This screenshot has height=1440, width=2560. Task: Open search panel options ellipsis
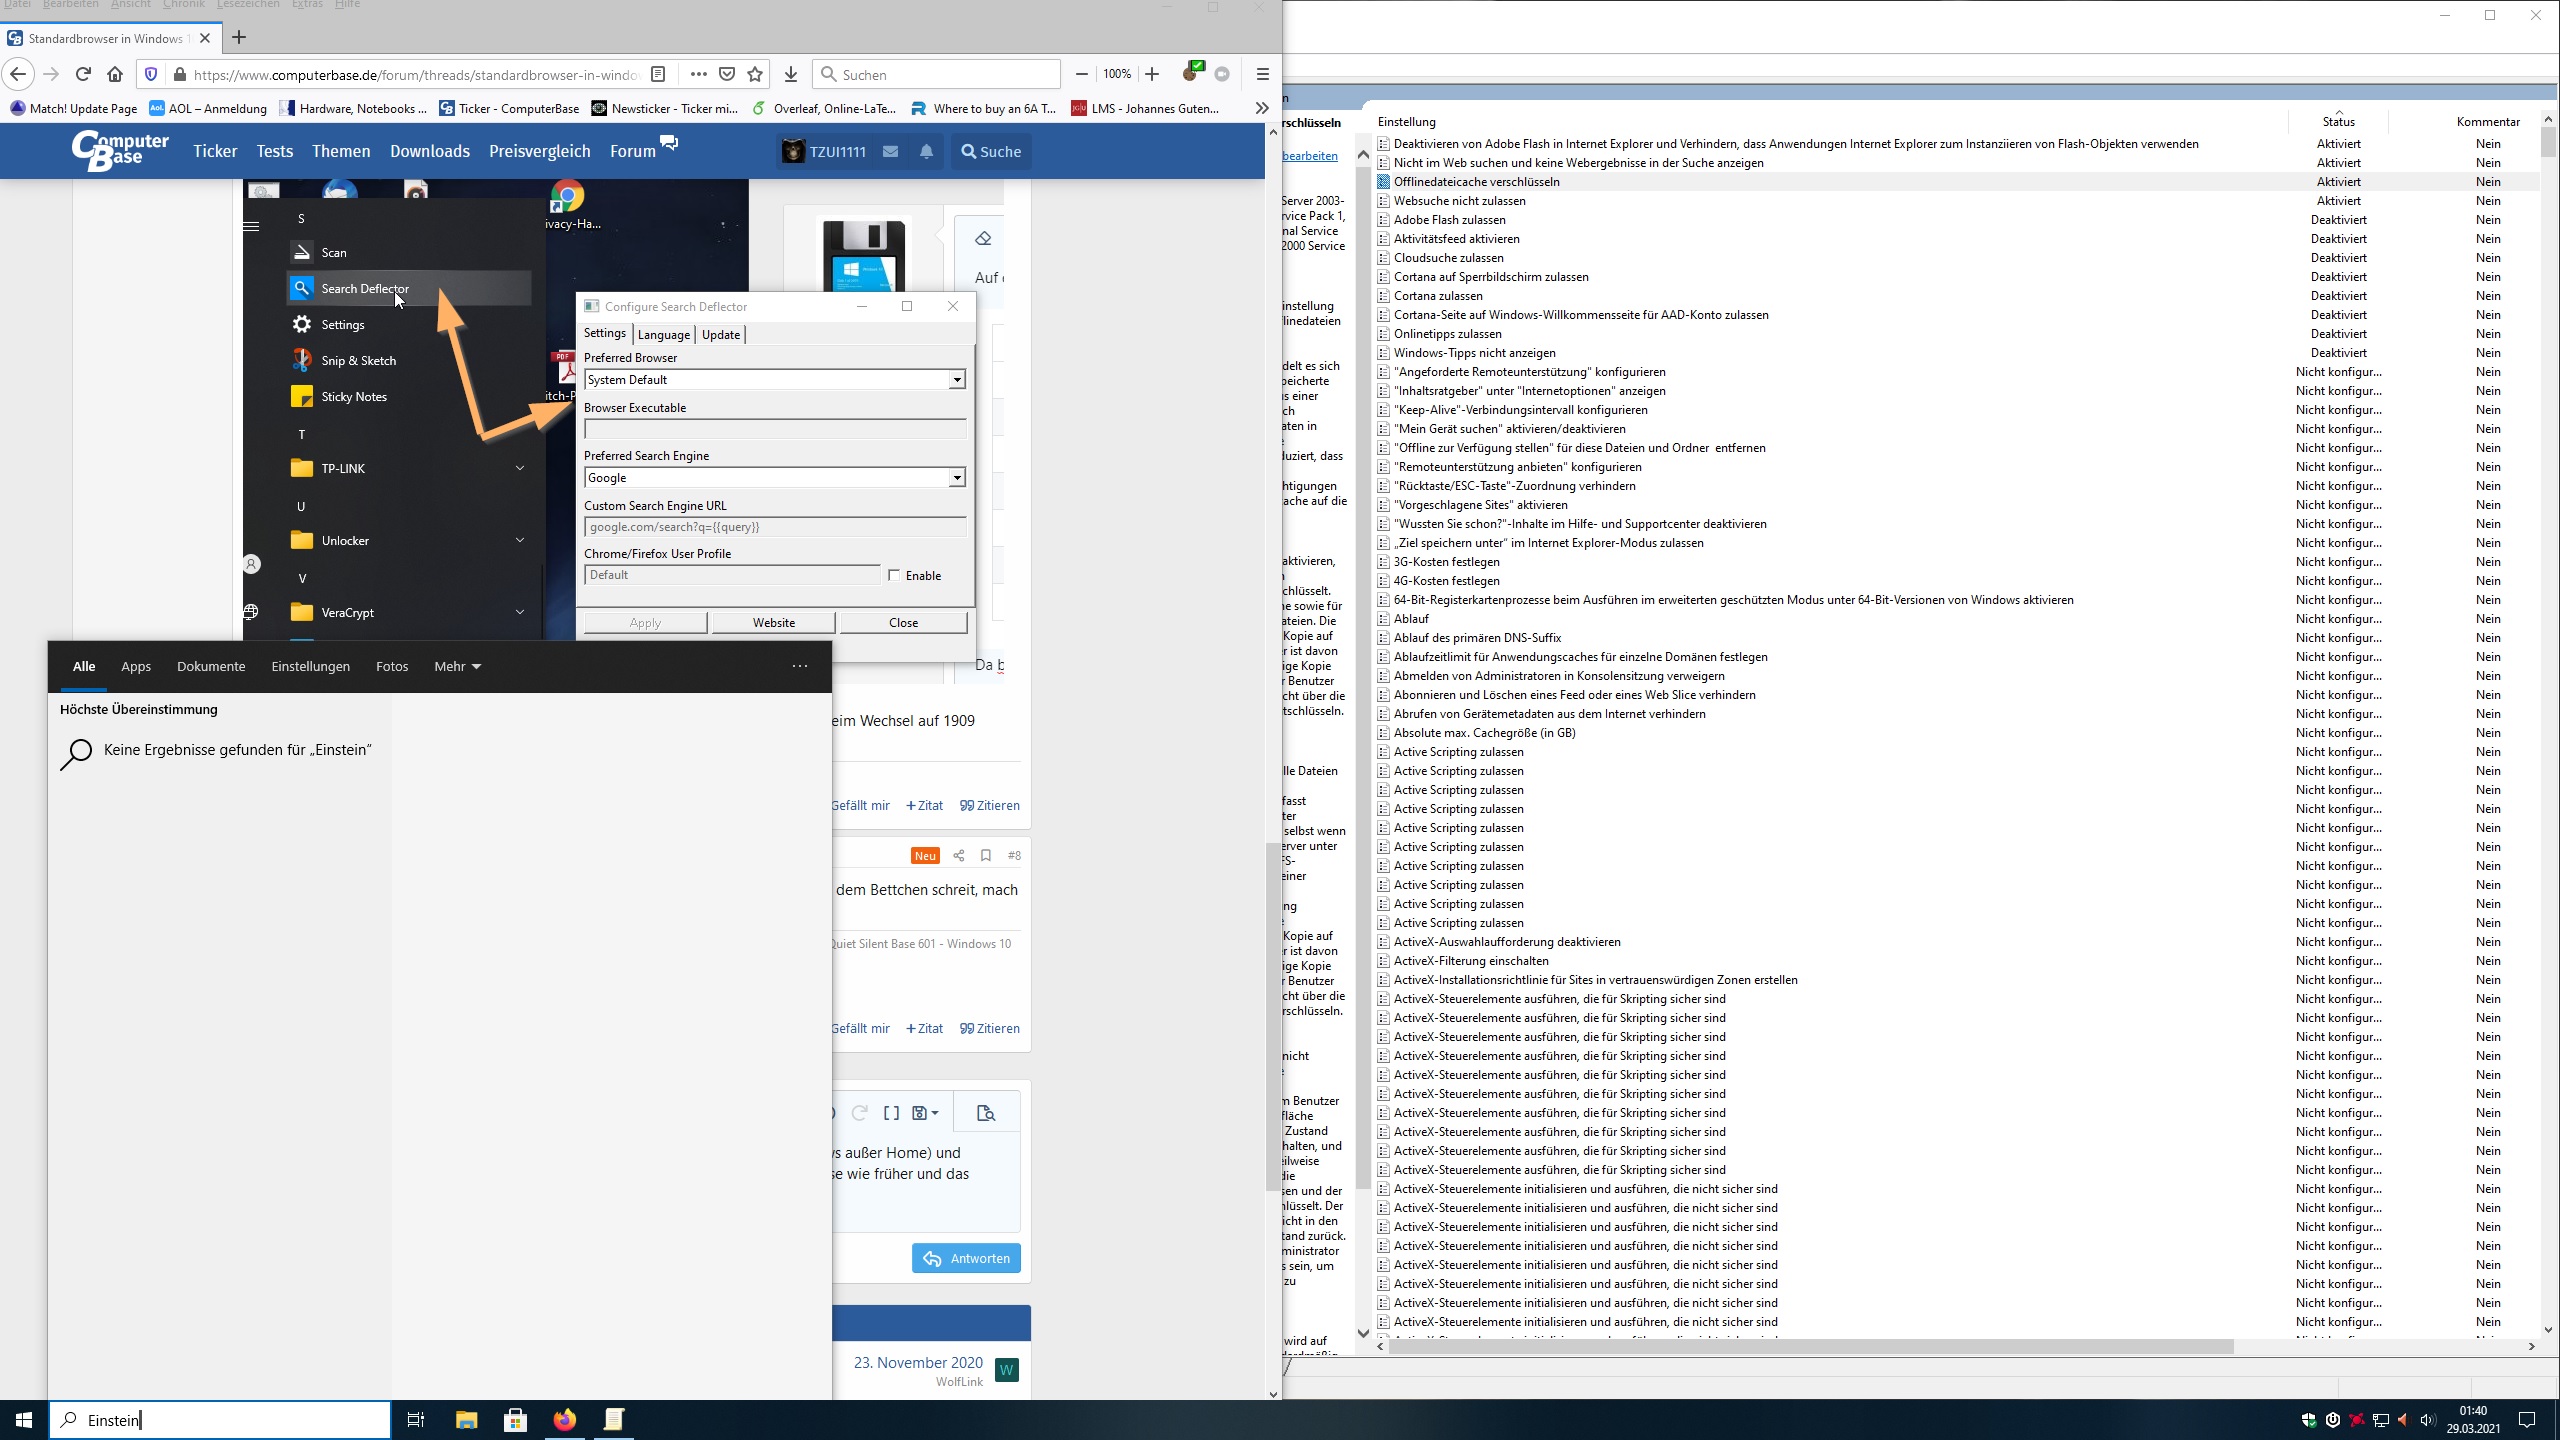click(x=800, y=666)
